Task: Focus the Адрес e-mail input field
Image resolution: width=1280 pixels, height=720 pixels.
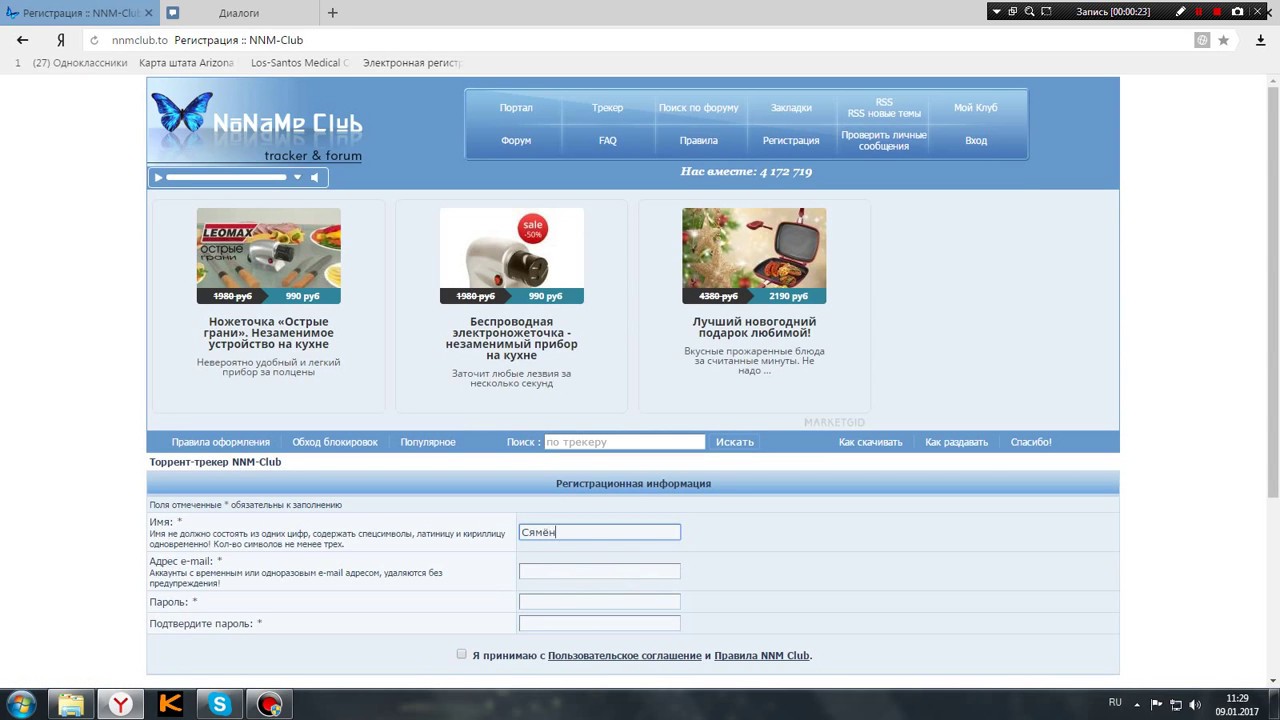Action: [x=599, y=571]
